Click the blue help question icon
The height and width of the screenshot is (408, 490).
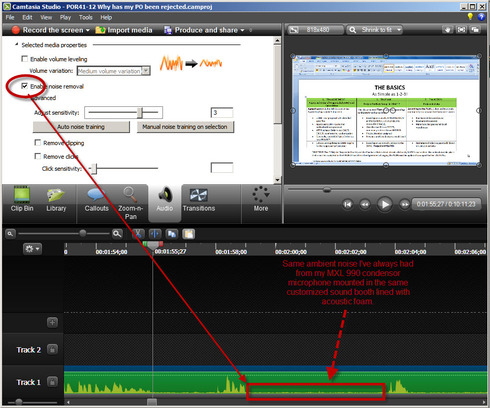pos(481,16)
